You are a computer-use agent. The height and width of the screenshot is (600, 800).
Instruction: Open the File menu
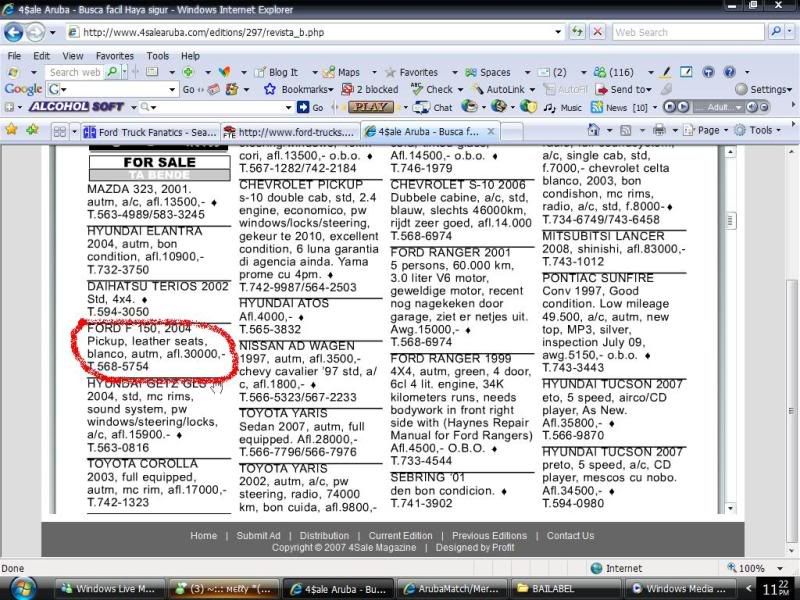(x=14, y=56)
